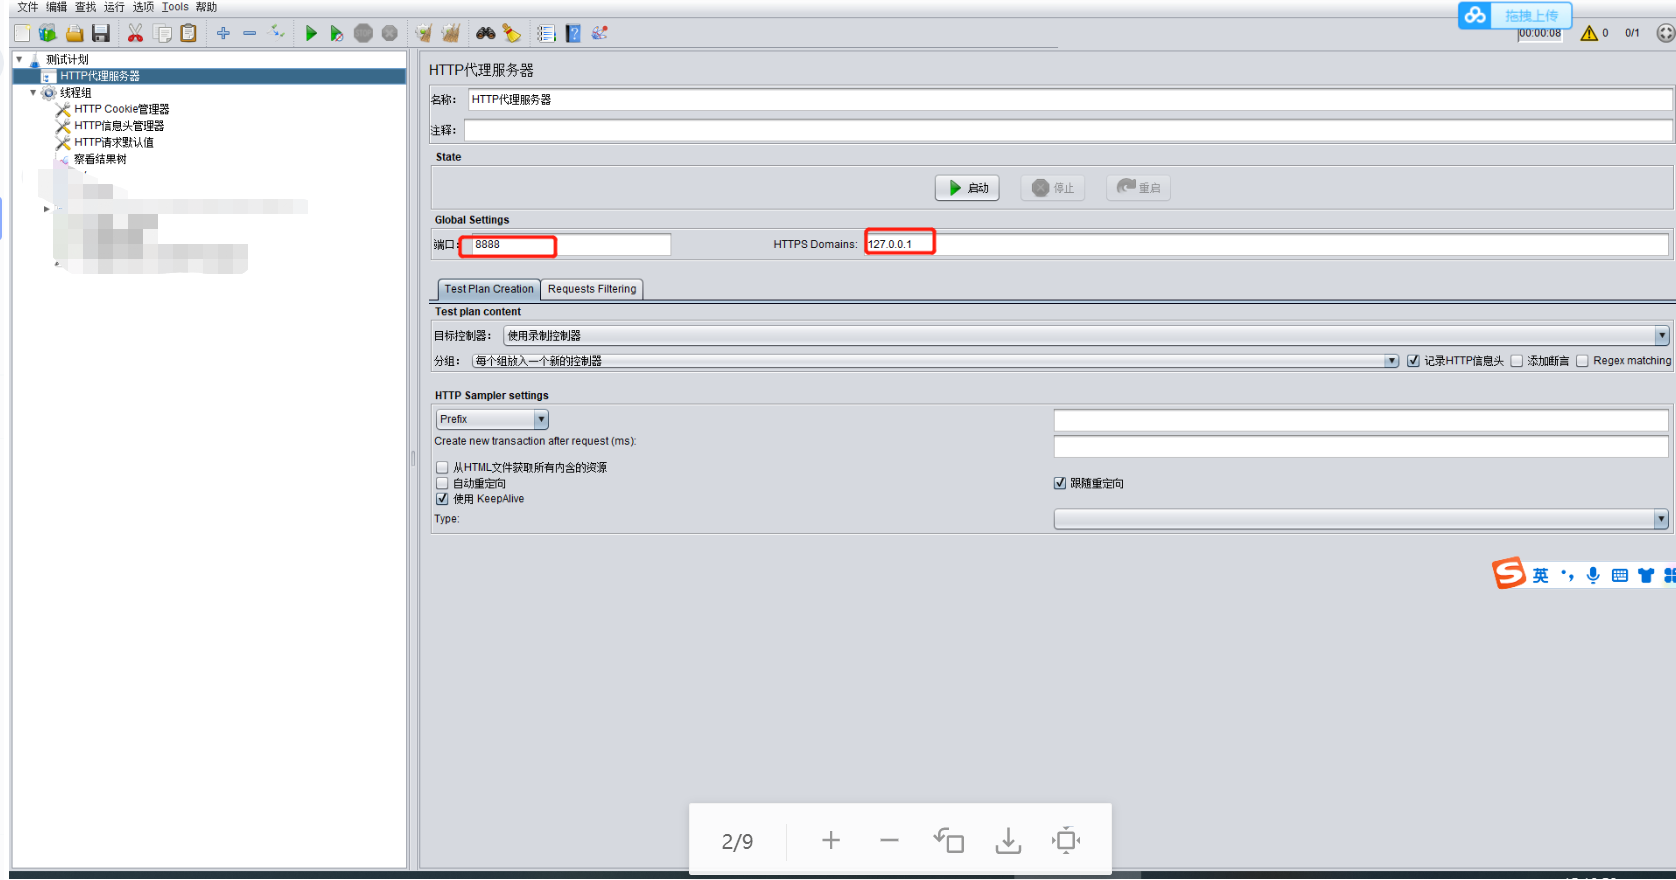1676x880 pixels.
Task: Open the Type dropdown
Action: click(x=1361, y=519)
